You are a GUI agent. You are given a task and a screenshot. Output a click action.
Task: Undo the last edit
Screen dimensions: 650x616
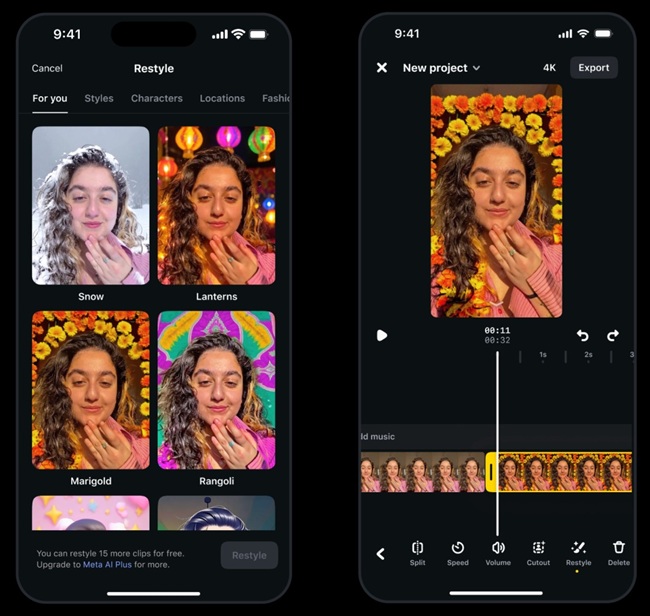[x=582, y=335]
